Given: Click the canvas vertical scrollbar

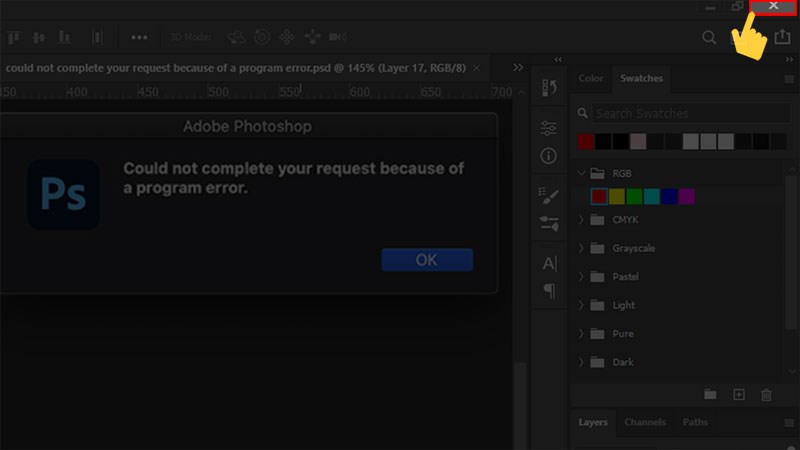Looking at the screenshot, I should (520, 406).
